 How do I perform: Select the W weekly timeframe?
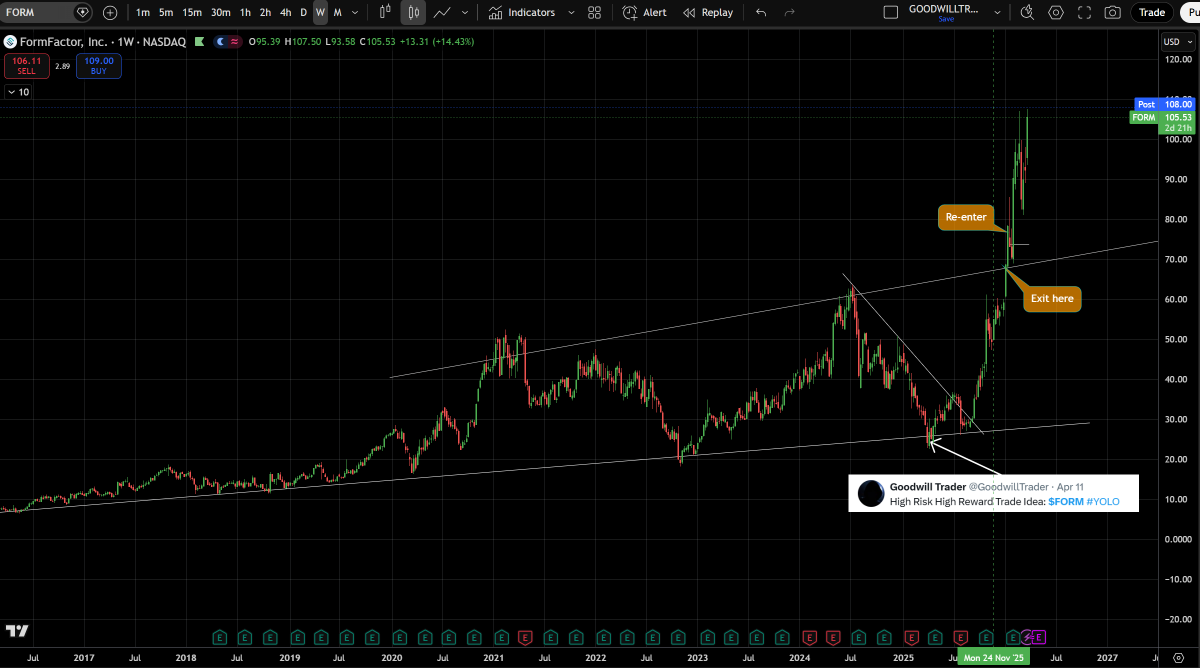[x=320, y=12]
